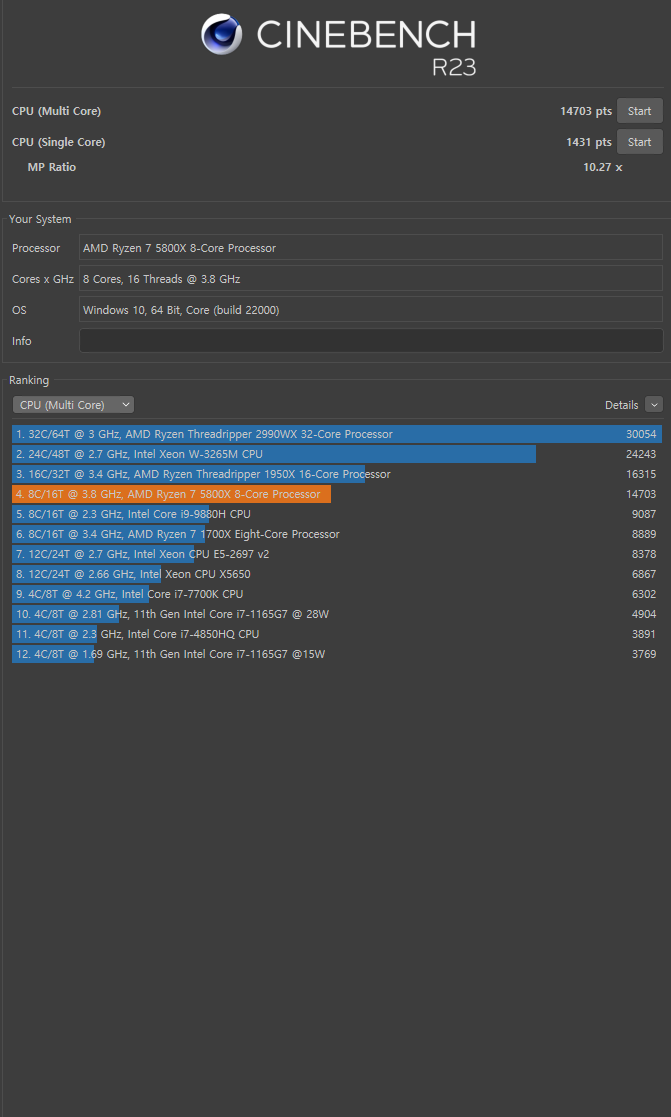The width and height of the screenshot is (671, 1117).
Task: Click the ranking score 3769
Action: click(x=644, y=653)
